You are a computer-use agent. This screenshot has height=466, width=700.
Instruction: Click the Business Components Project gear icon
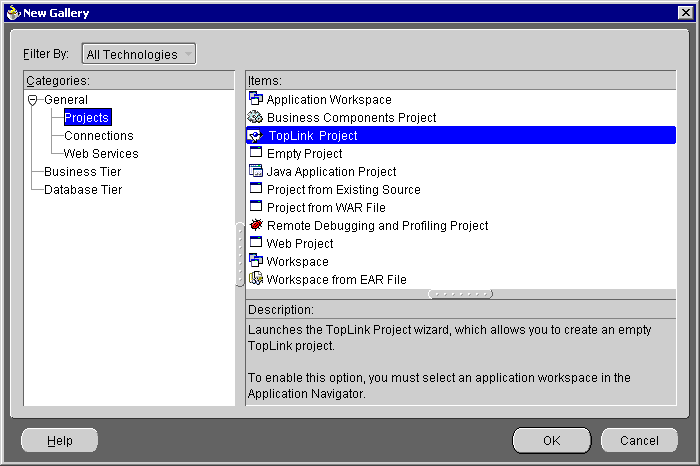(255, 117)
